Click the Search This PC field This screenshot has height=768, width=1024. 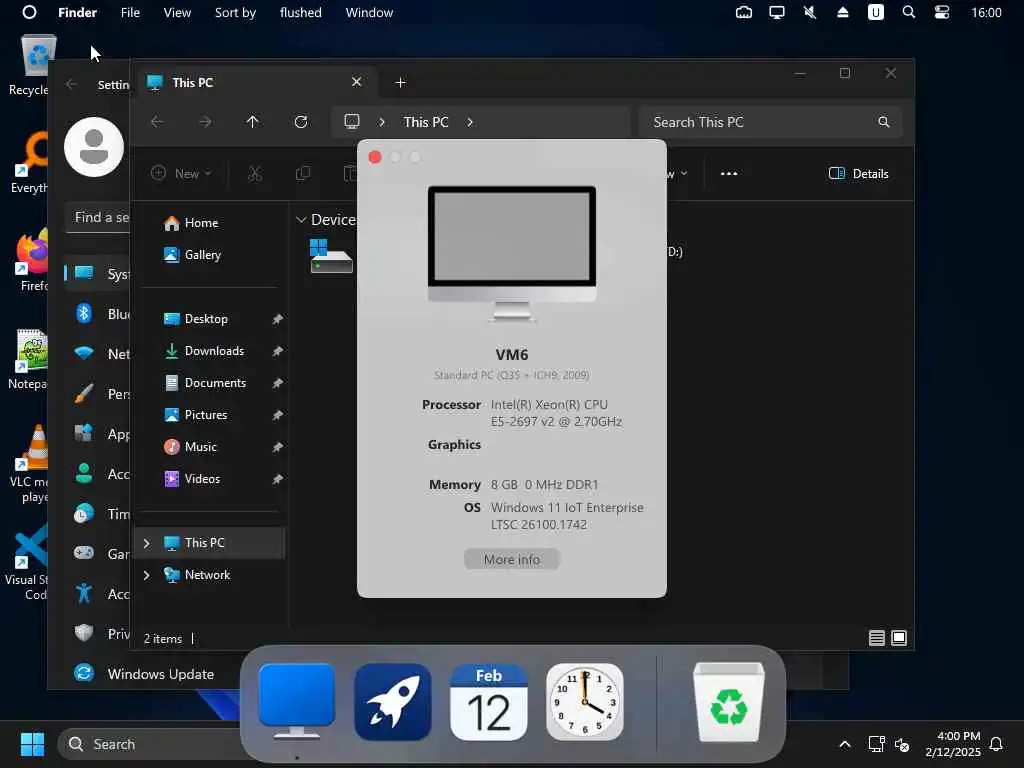pyautogui.click(x=771, y=122)
